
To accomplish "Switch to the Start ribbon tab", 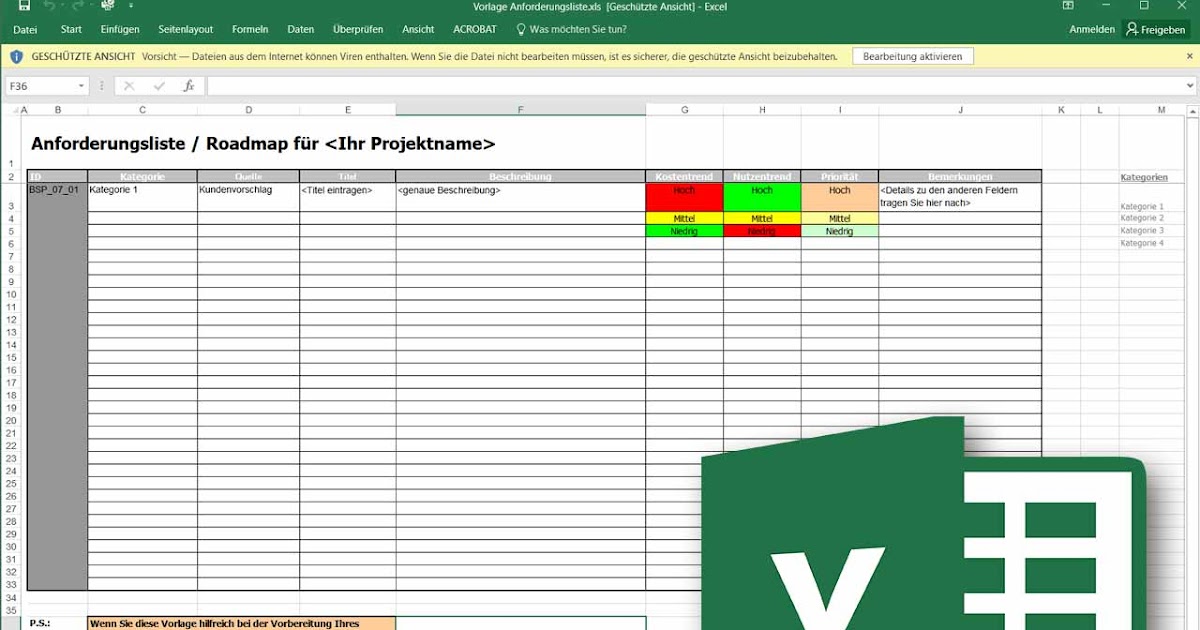I will pyautogui.click(x=71, y=29).
